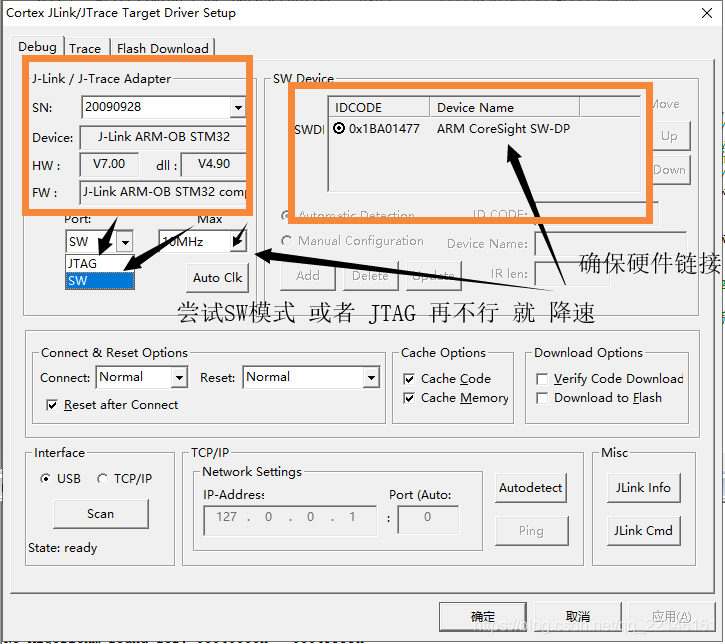Image resolution: width=725 pixels, height=644 pixels.
Task: Open JLink Cmd
Action: point(644,531)
